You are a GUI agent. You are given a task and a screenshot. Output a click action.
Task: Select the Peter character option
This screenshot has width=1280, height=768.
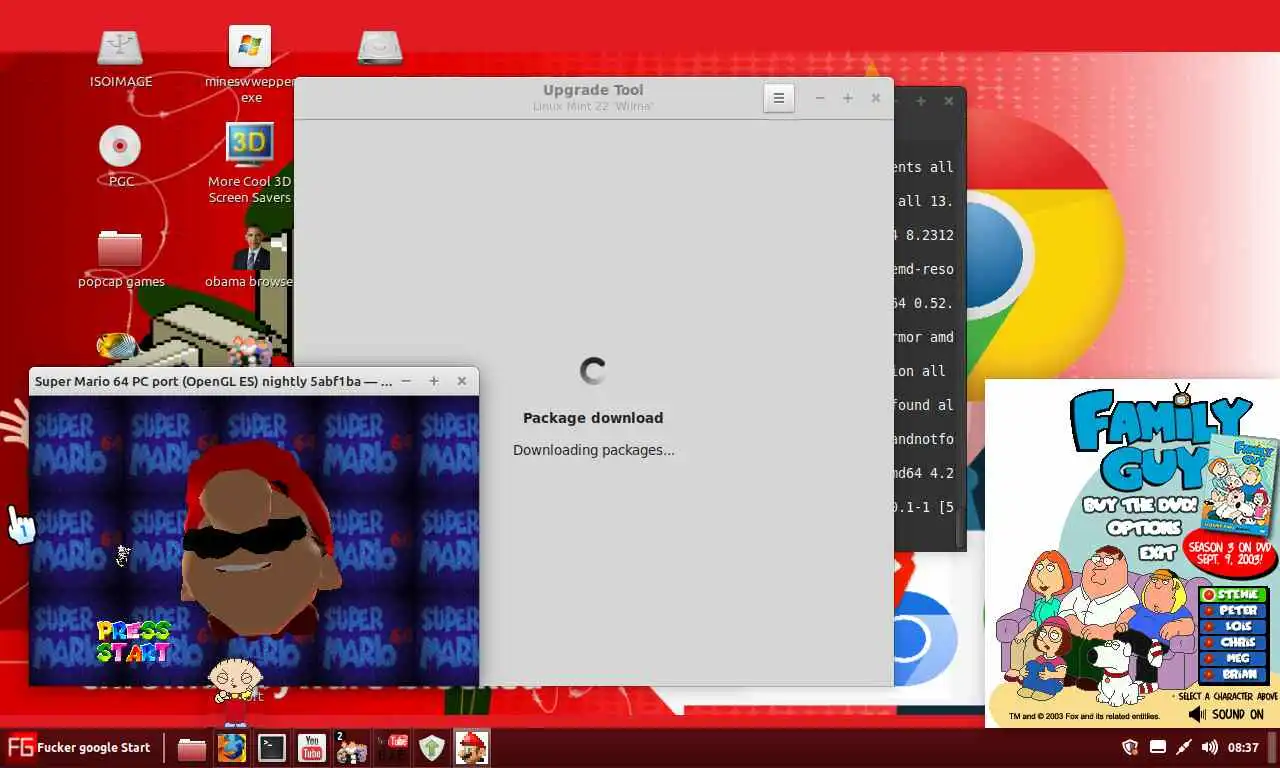1232,610
